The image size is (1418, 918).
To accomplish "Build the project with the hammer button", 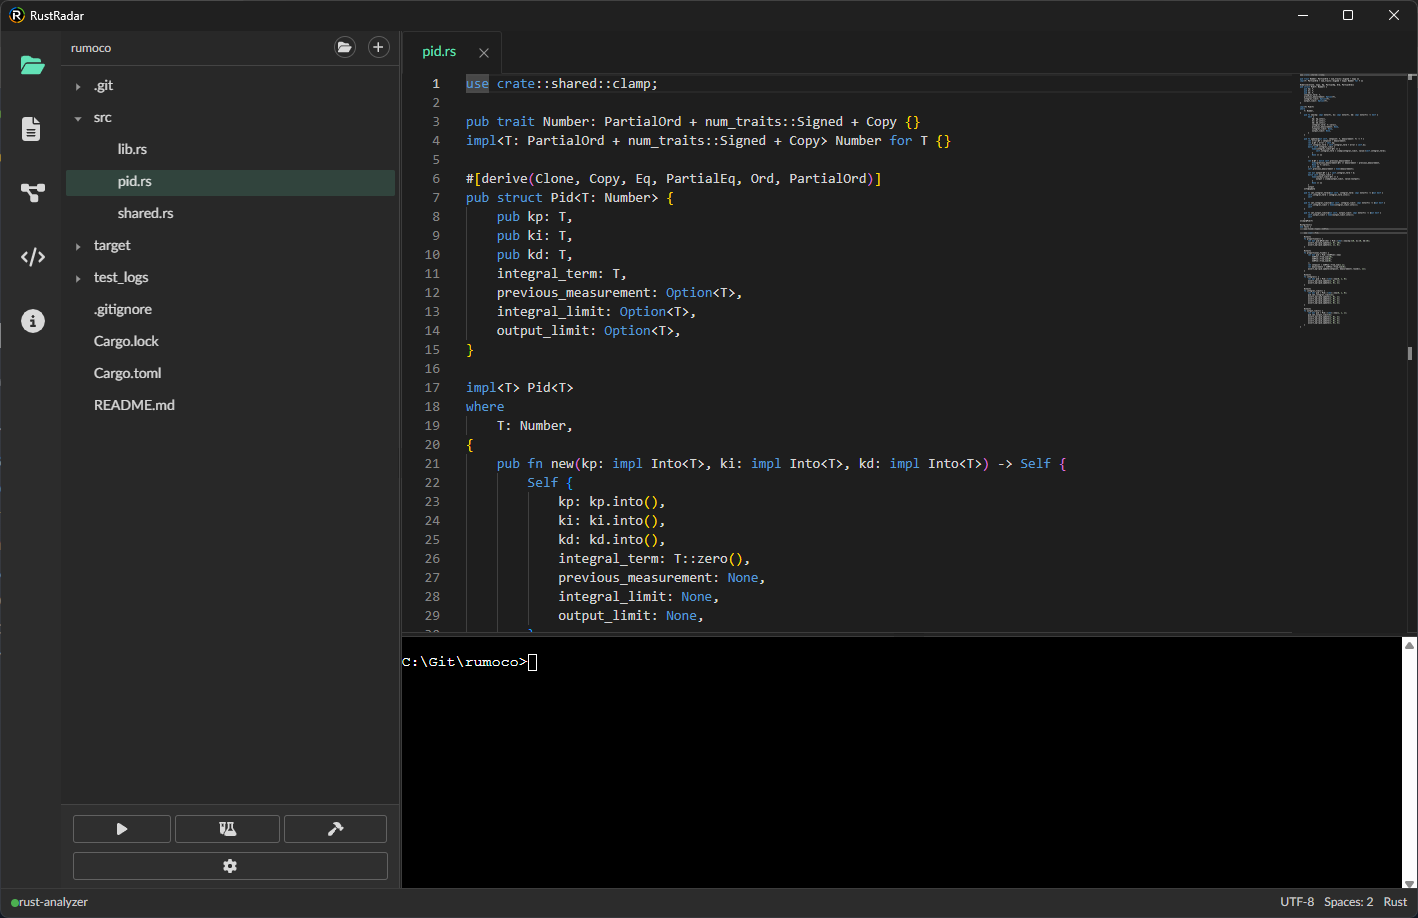I will [x=335, y=829].
